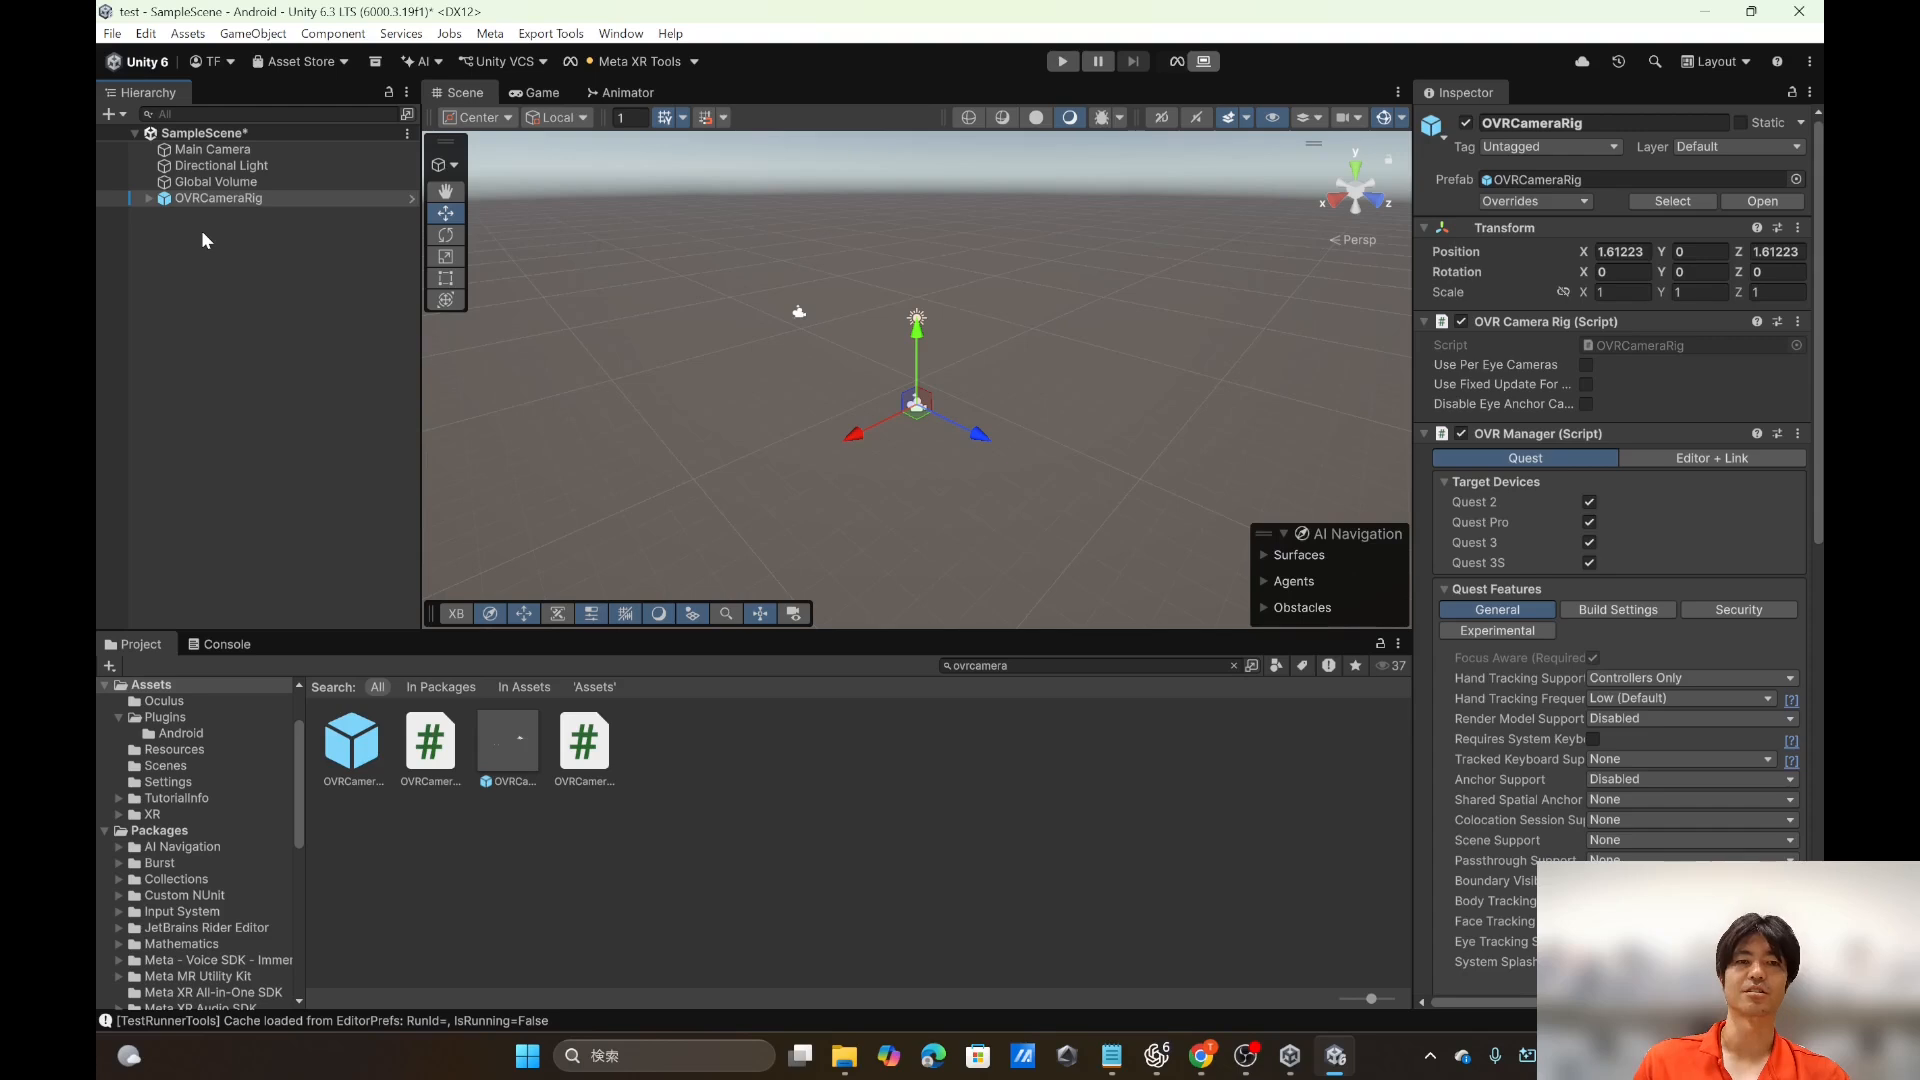The image size is (1920, 1080).
Task: Enable Use Fixed Update For Tracking
Action: (1586, 384)
